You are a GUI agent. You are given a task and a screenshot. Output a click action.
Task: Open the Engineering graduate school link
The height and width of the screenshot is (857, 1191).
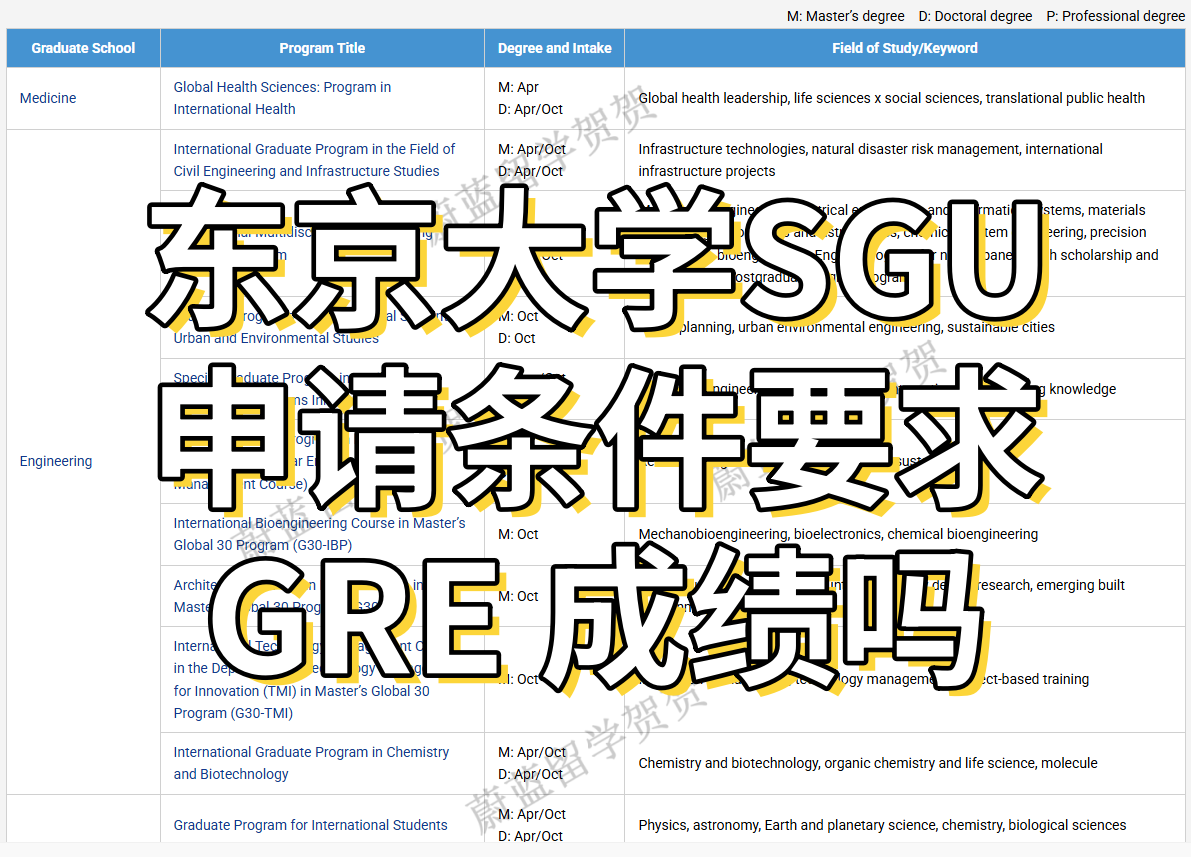pyautogui.click(x=55, y=461)
